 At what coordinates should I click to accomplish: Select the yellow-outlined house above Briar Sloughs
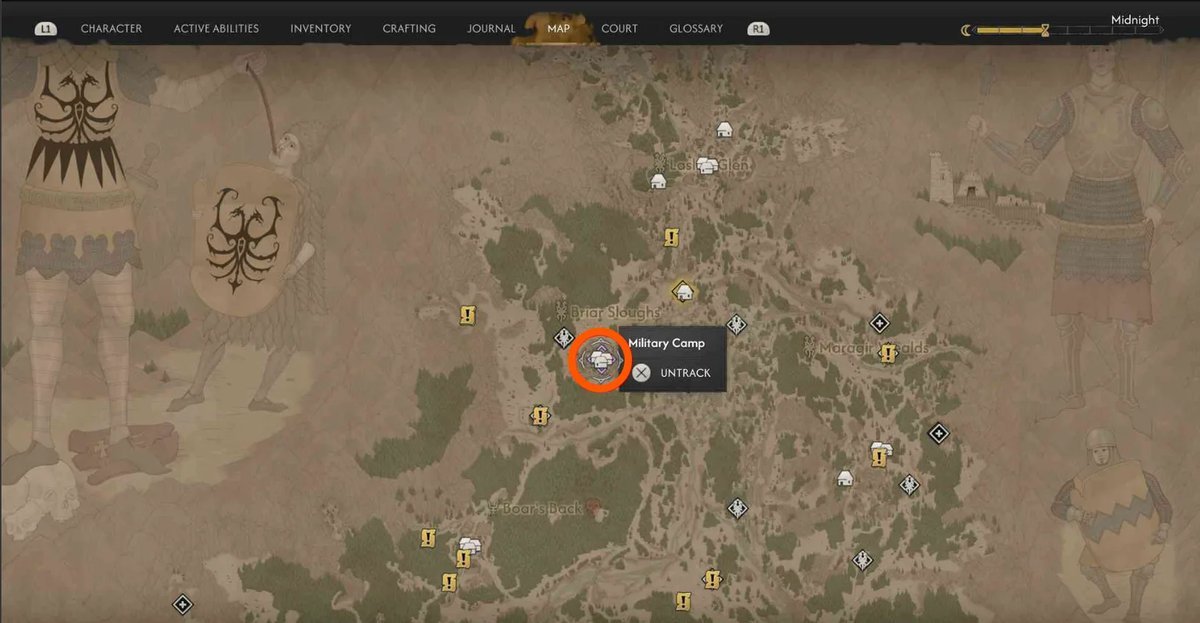point(684,291)
